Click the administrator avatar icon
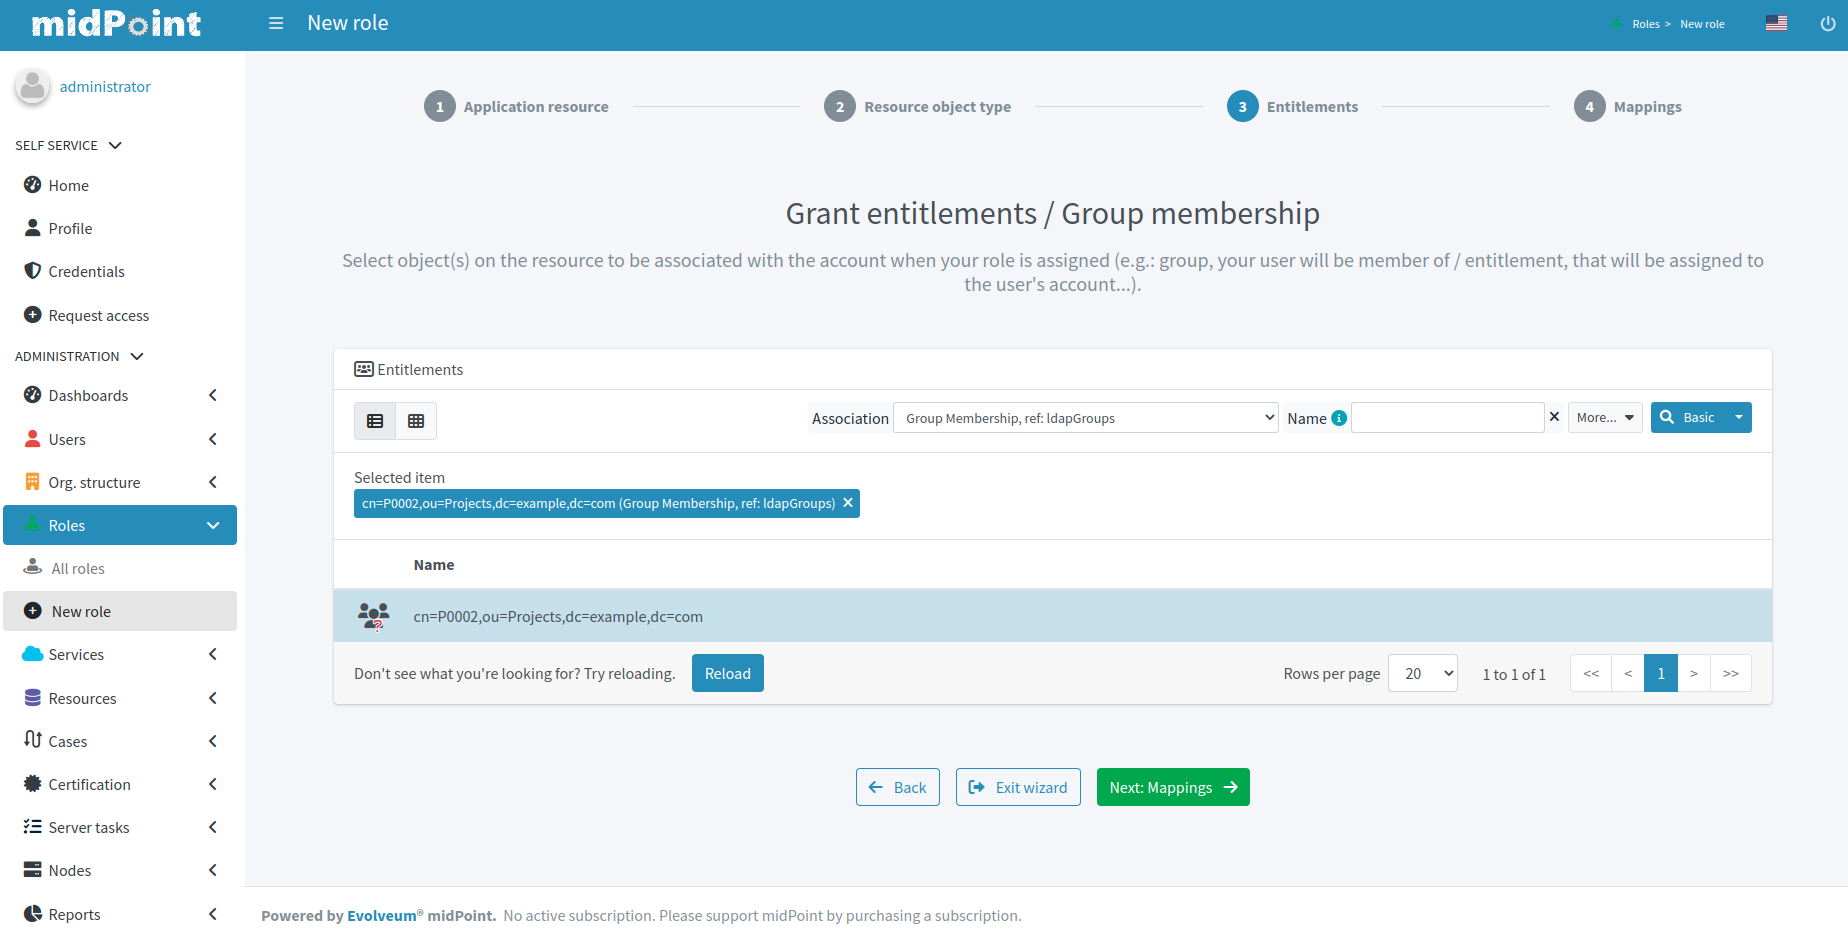The width and height of the screenshot is (1848, 938). 33,87
